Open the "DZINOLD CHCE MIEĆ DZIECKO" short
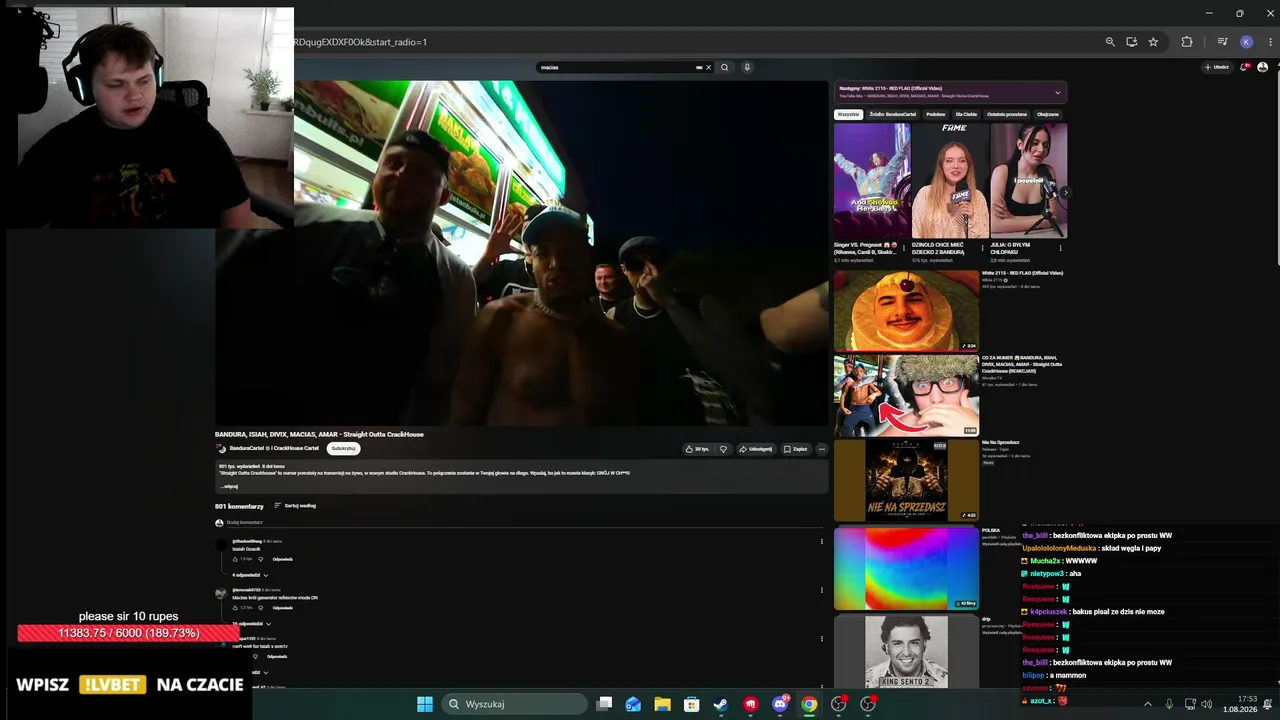The height and width of the screenshot is (720, 1280). (x=950, y=181)
